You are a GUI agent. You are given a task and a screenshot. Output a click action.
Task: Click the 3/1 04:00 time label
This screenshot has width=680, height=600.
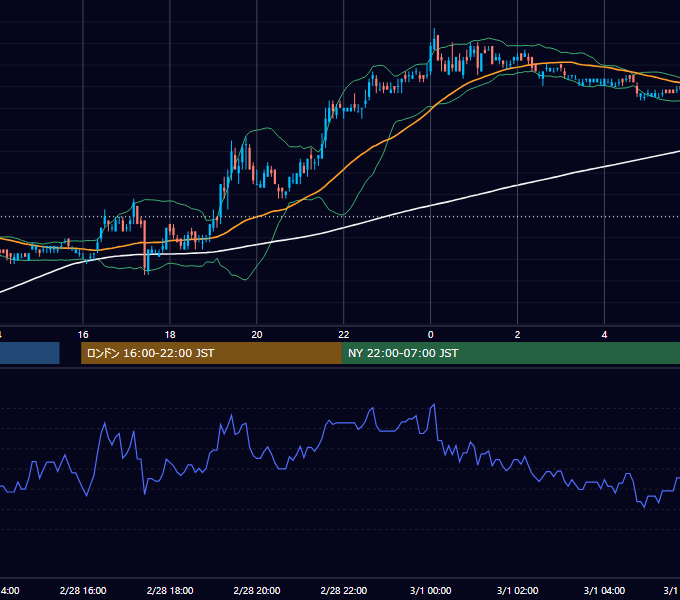[x=605, y=590]
